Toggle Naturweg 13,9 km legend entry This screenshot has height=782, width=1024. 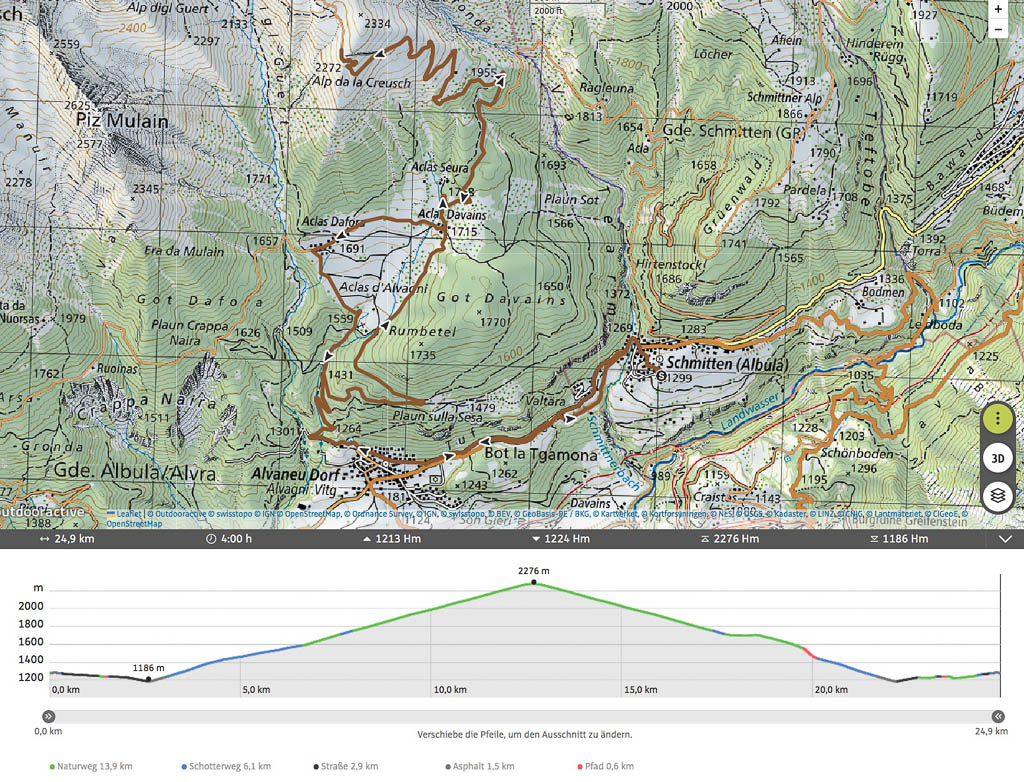(x=91, y=766)
